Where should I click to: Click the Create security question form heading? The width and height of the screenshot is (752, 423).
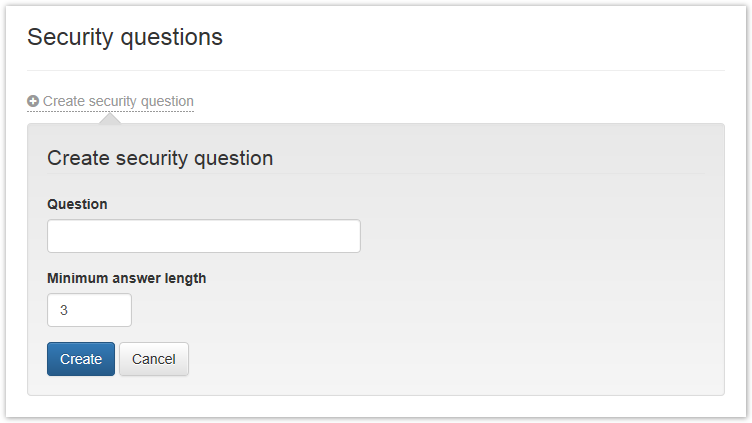click(160, 158)
